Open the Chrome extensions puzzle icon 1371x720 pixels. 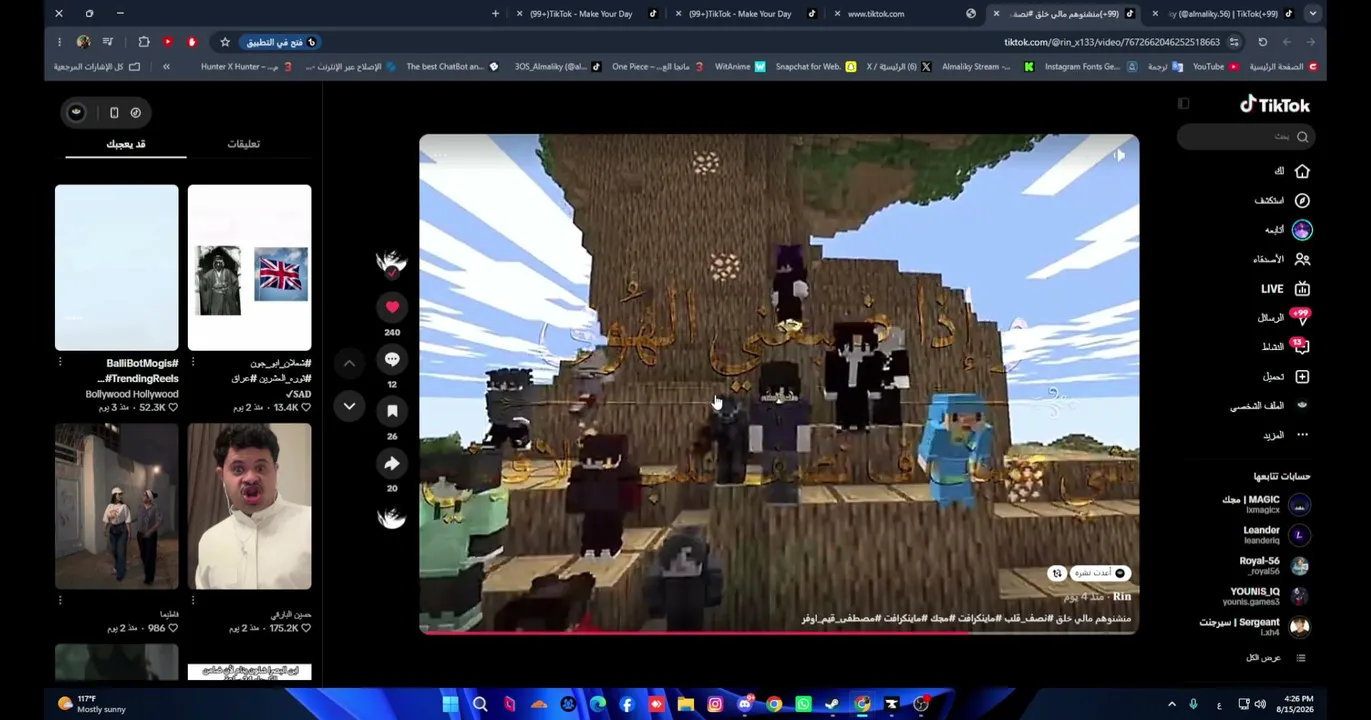(144, 42)
